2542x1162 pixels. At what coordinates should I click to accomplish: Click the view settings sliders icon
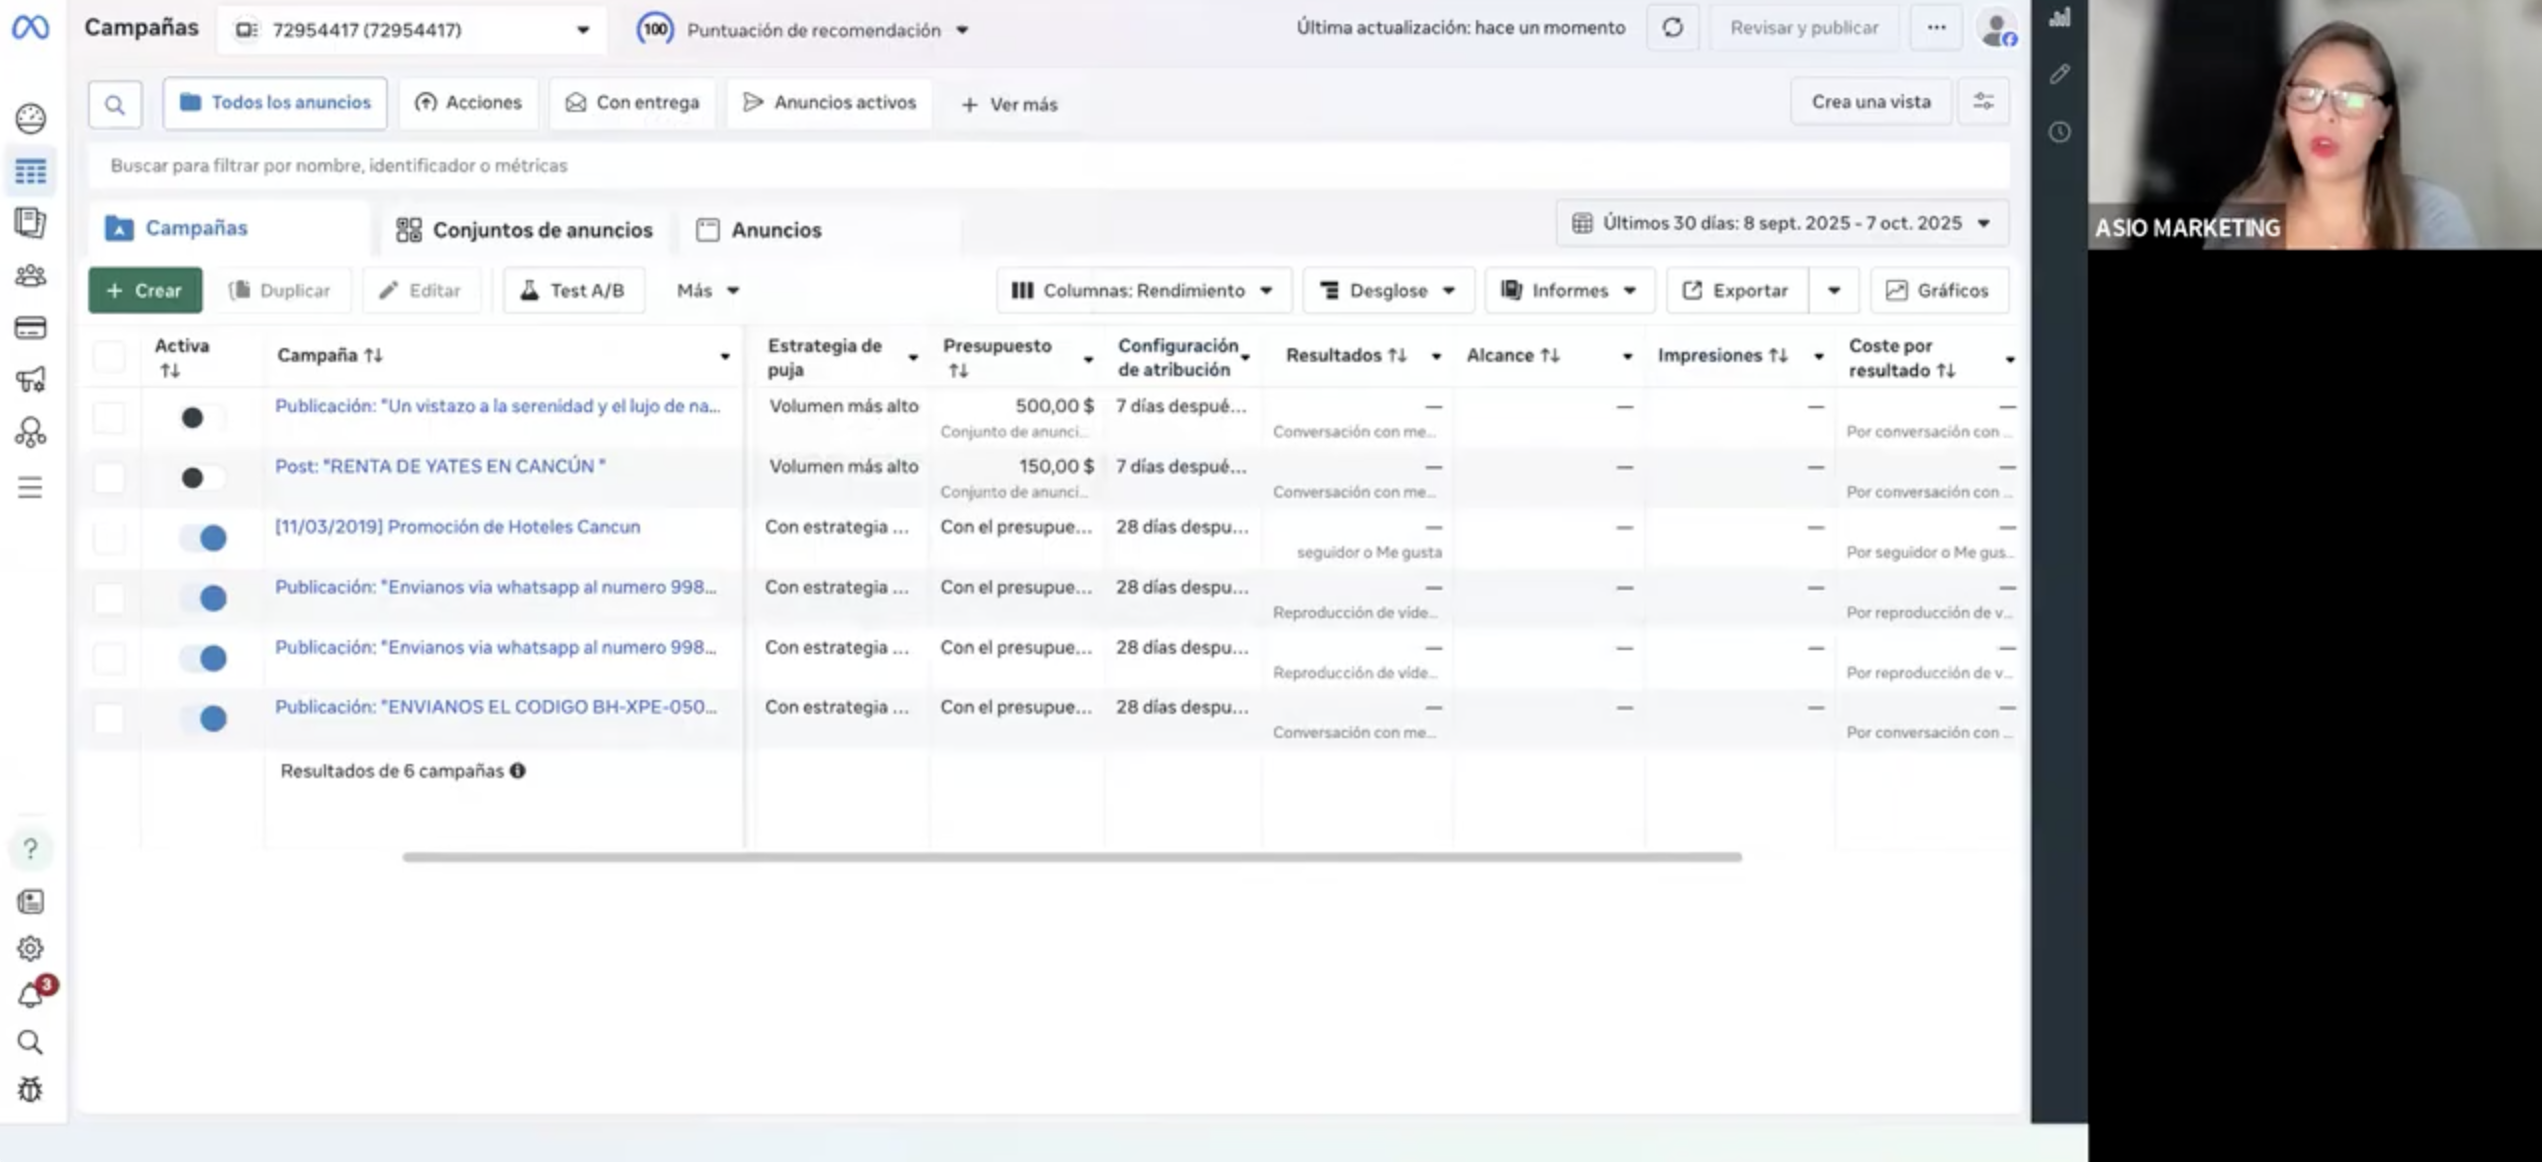(x=1983, y=102)
